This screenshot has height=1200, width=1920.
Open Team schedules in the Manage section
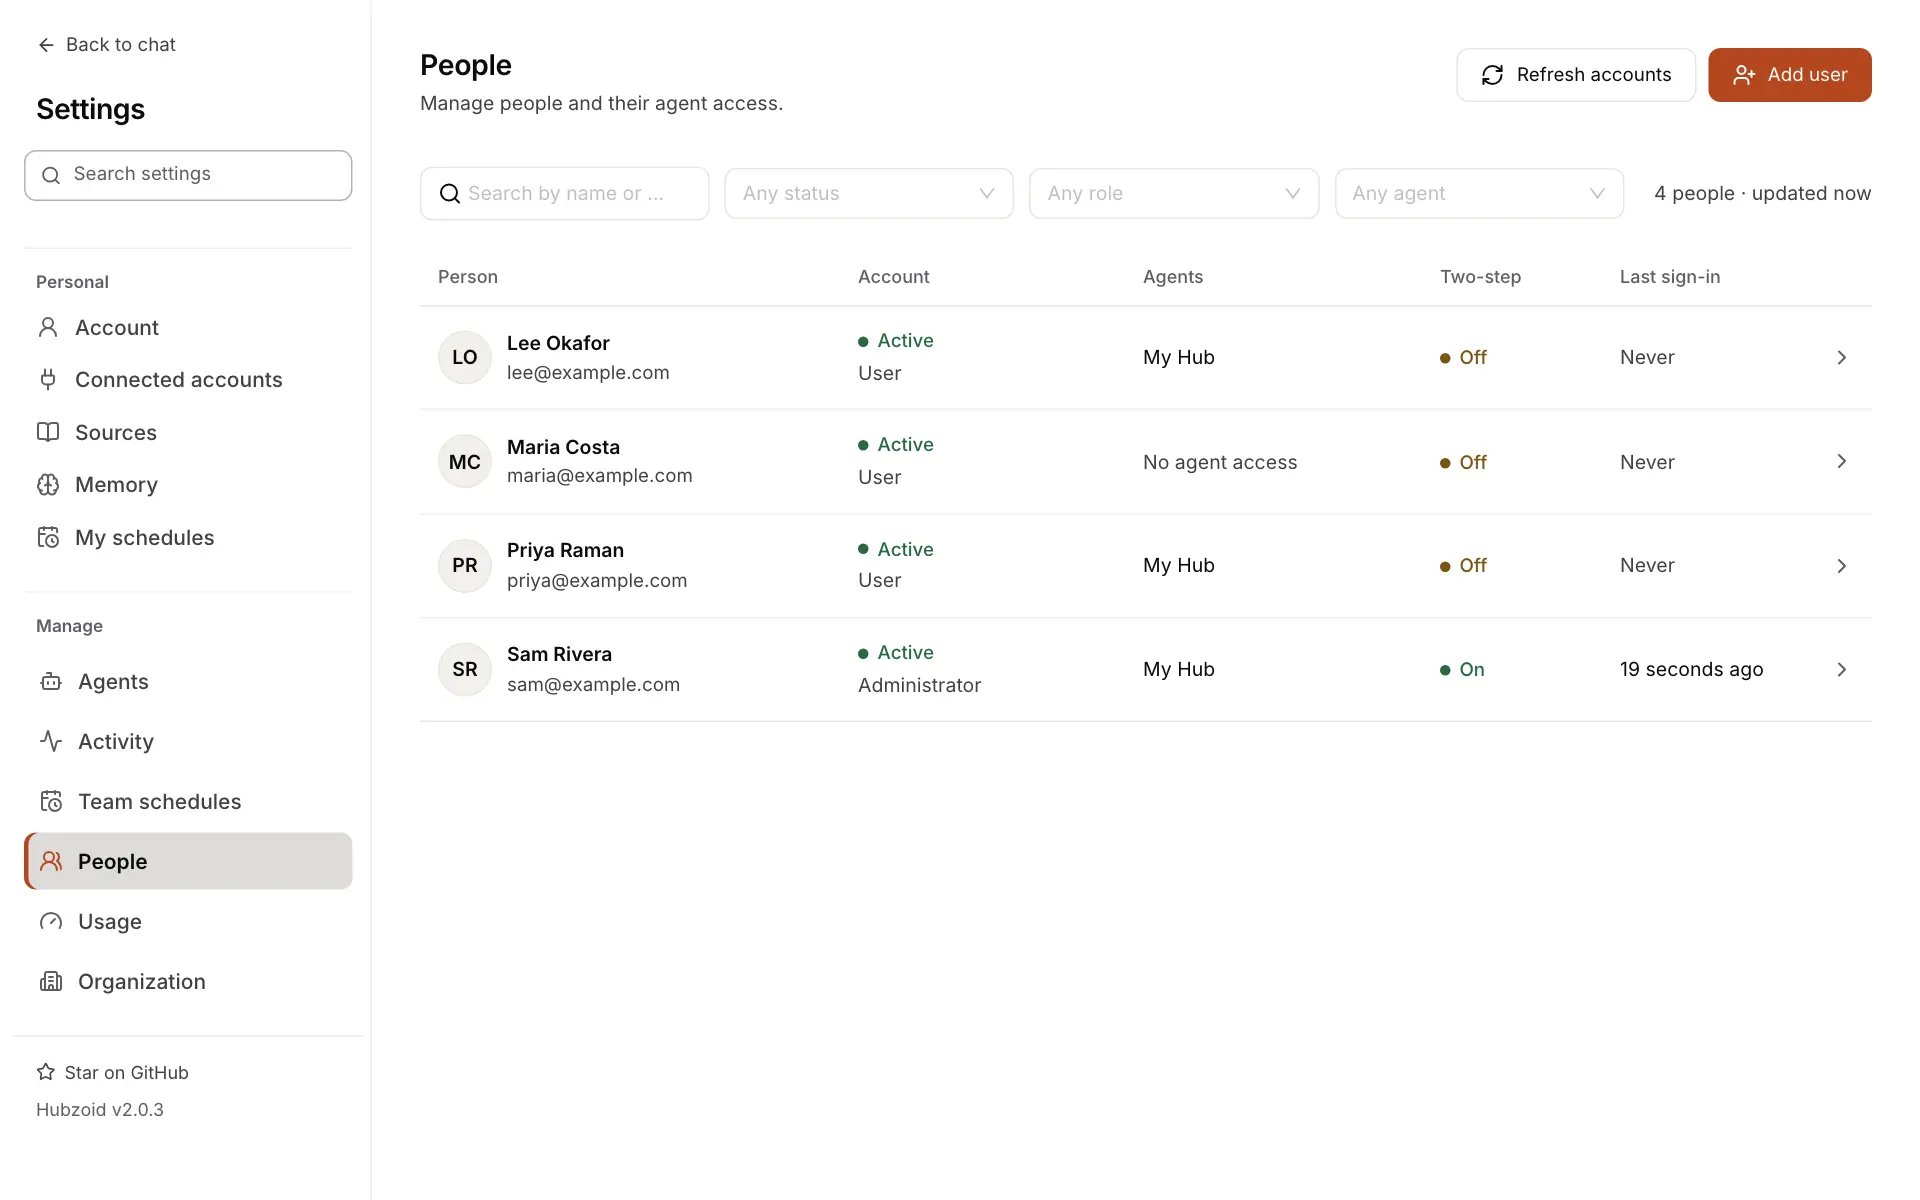[188, 801]
